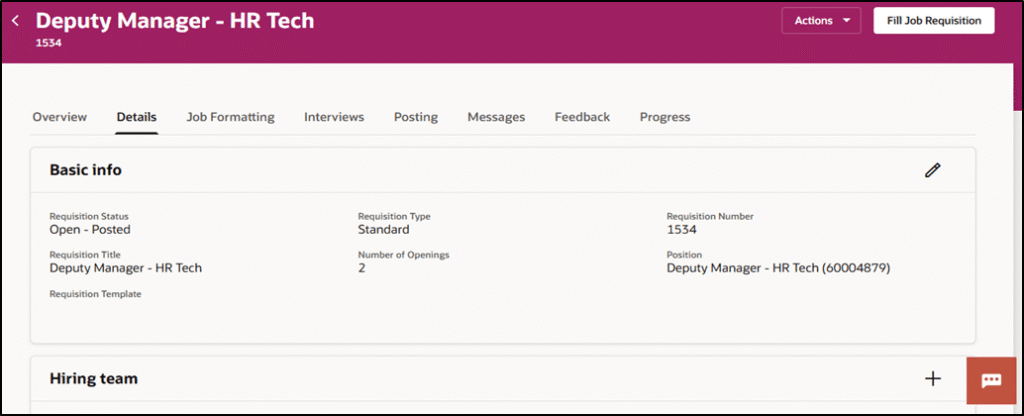Image resolution: width=1024 pixels, height=416 pixels.
Task: Click the Basic info section heading
Action: click(x=86, y=170)
